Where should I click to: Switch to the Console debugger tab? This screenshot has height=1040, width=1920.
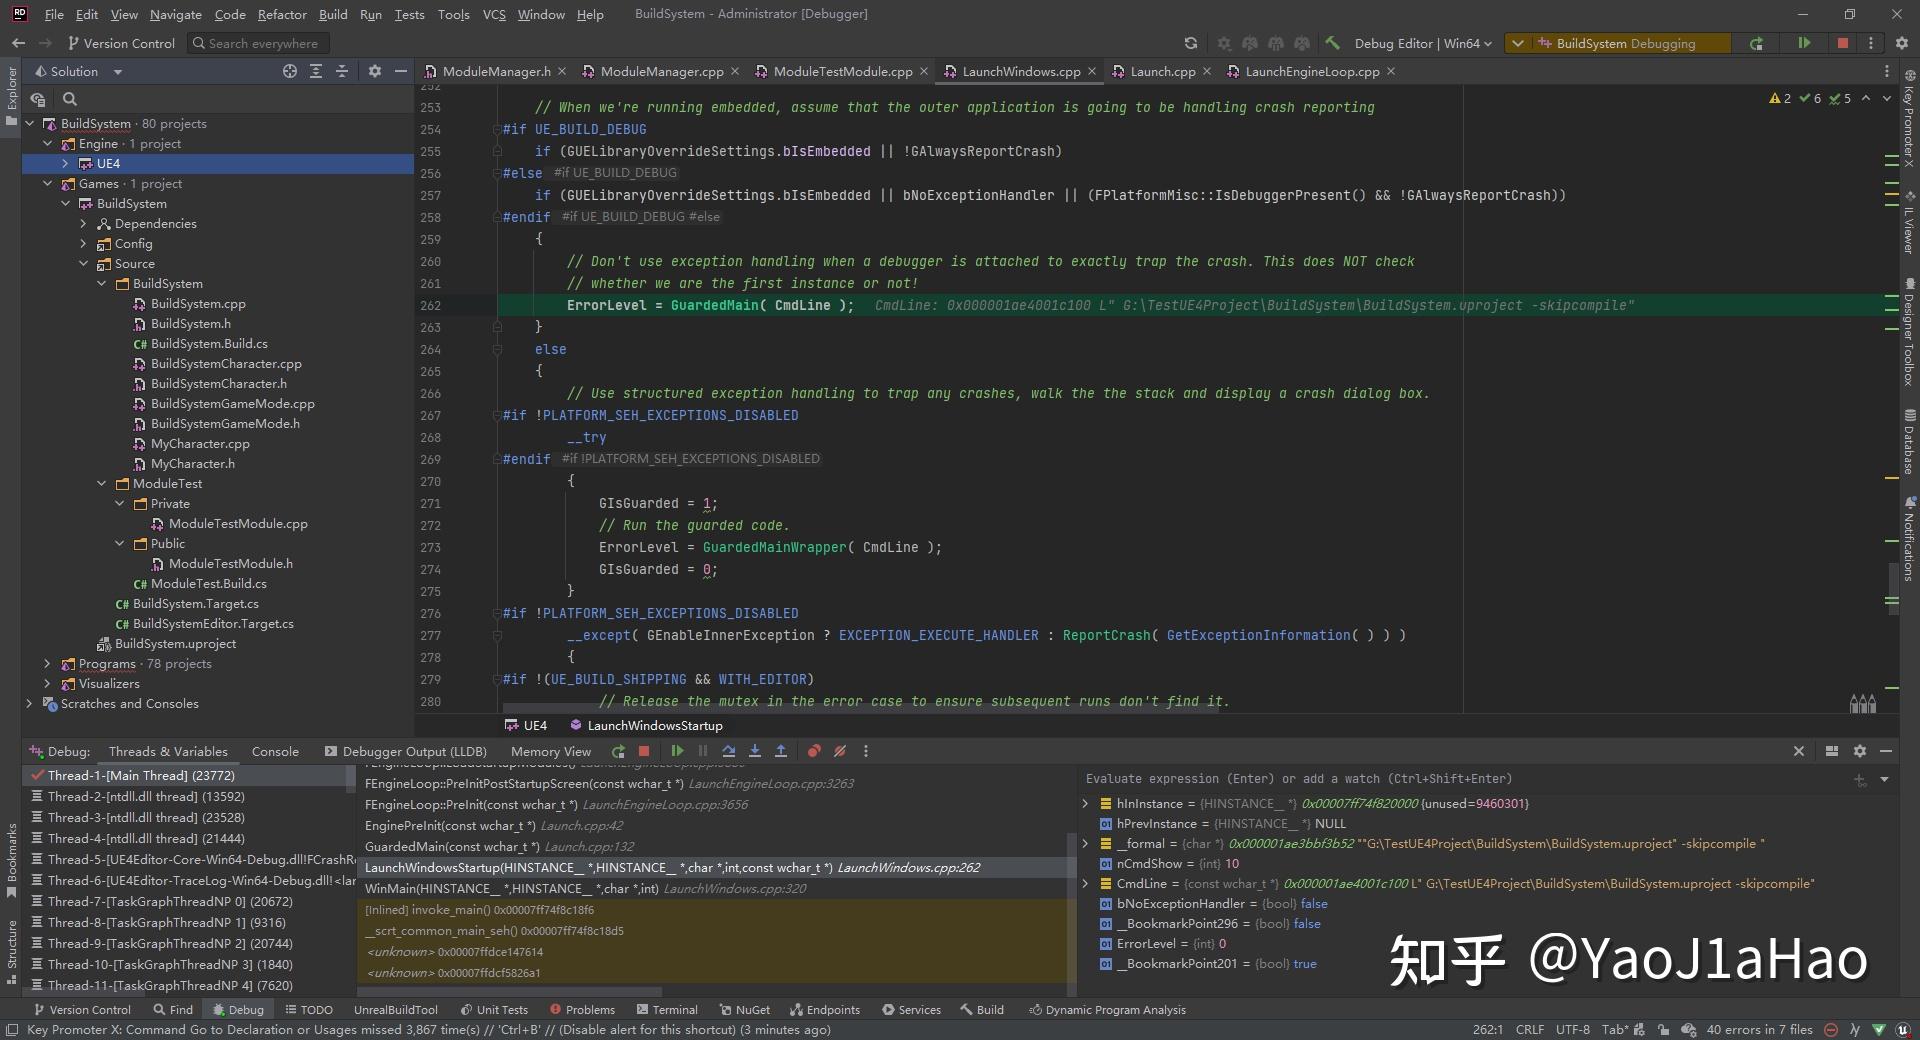pos(275,751)
